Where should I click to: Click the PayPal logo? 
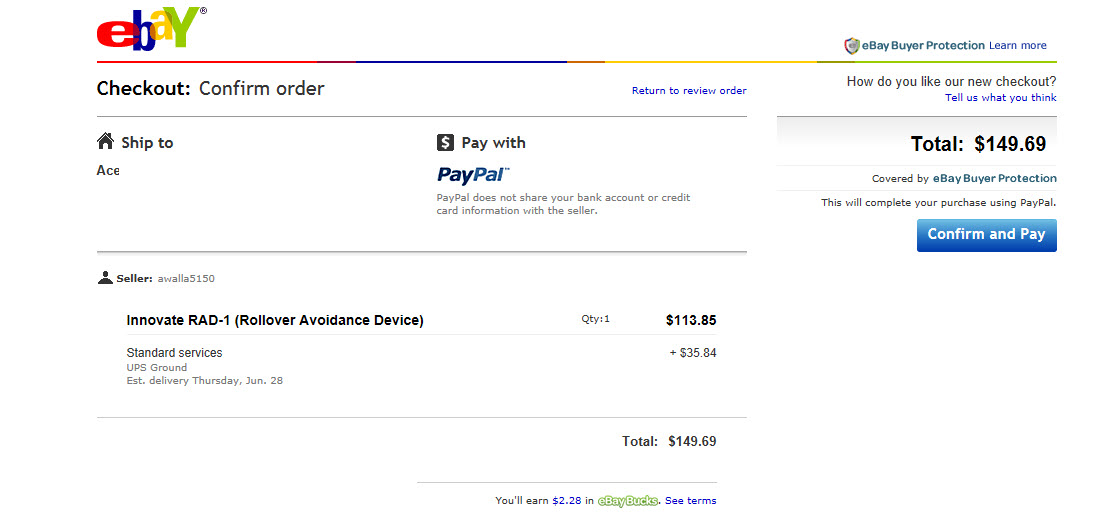(473, 175)
